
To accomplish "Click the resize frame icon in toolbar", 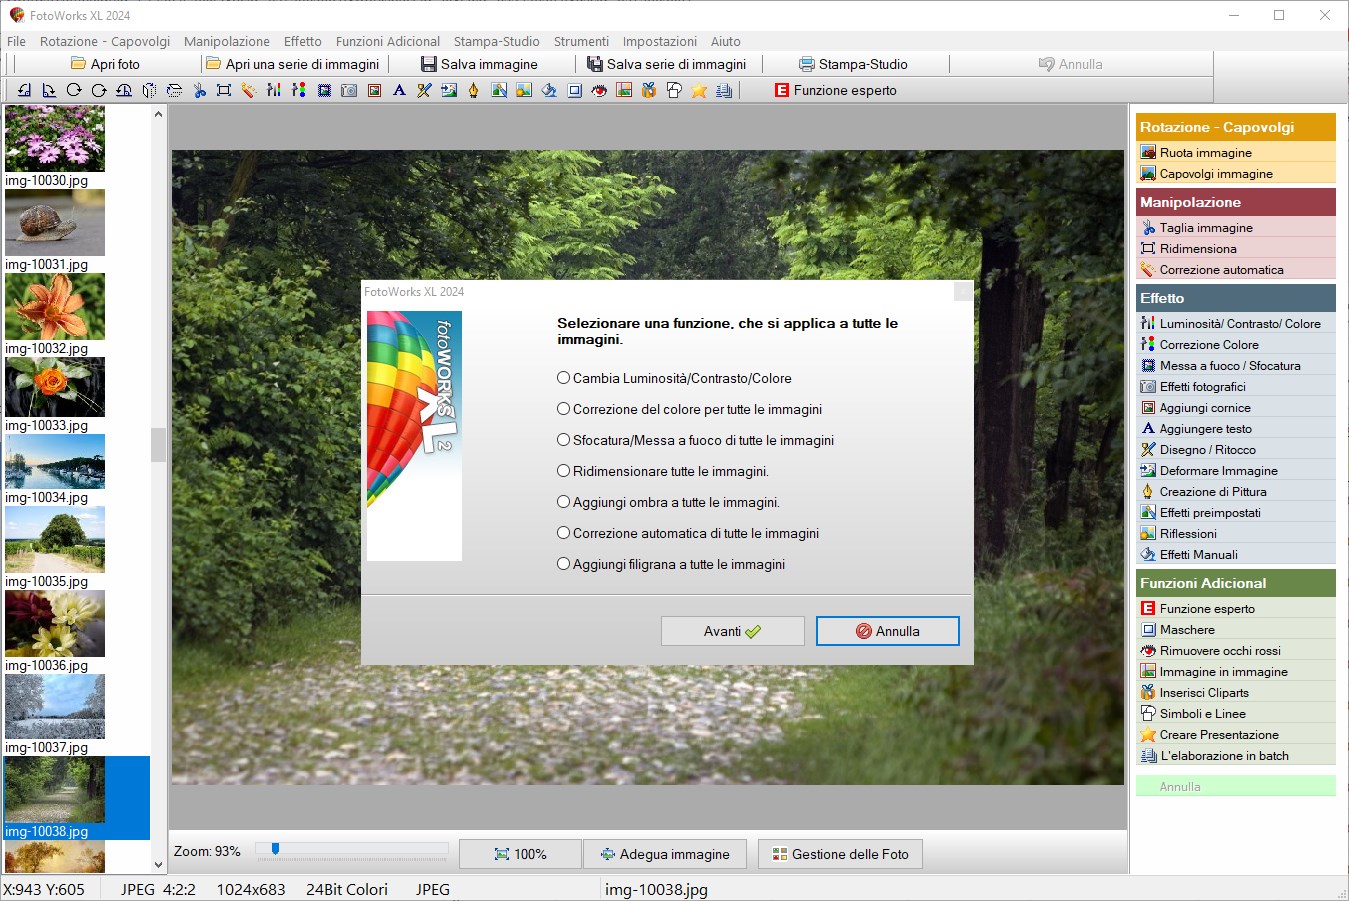I will point(224,90).
